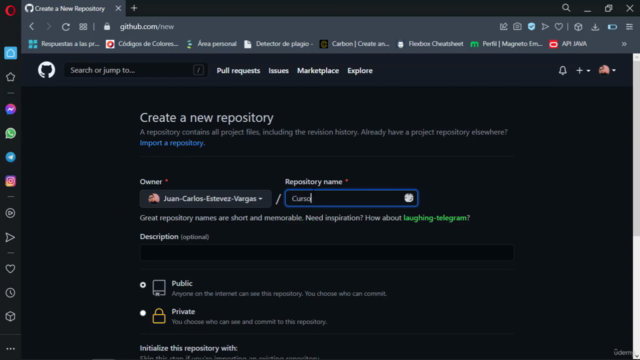This screenshot has width=640, height=360.
Task: Open the easy setup menu icon
Action: click(629, 27)
